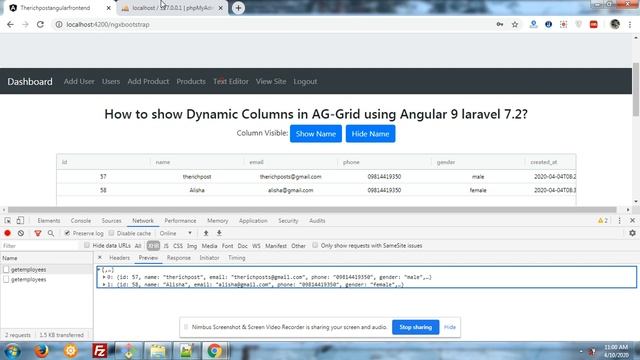
Task: Toggle the network filter funnel icon
Action: coord(38,233)
